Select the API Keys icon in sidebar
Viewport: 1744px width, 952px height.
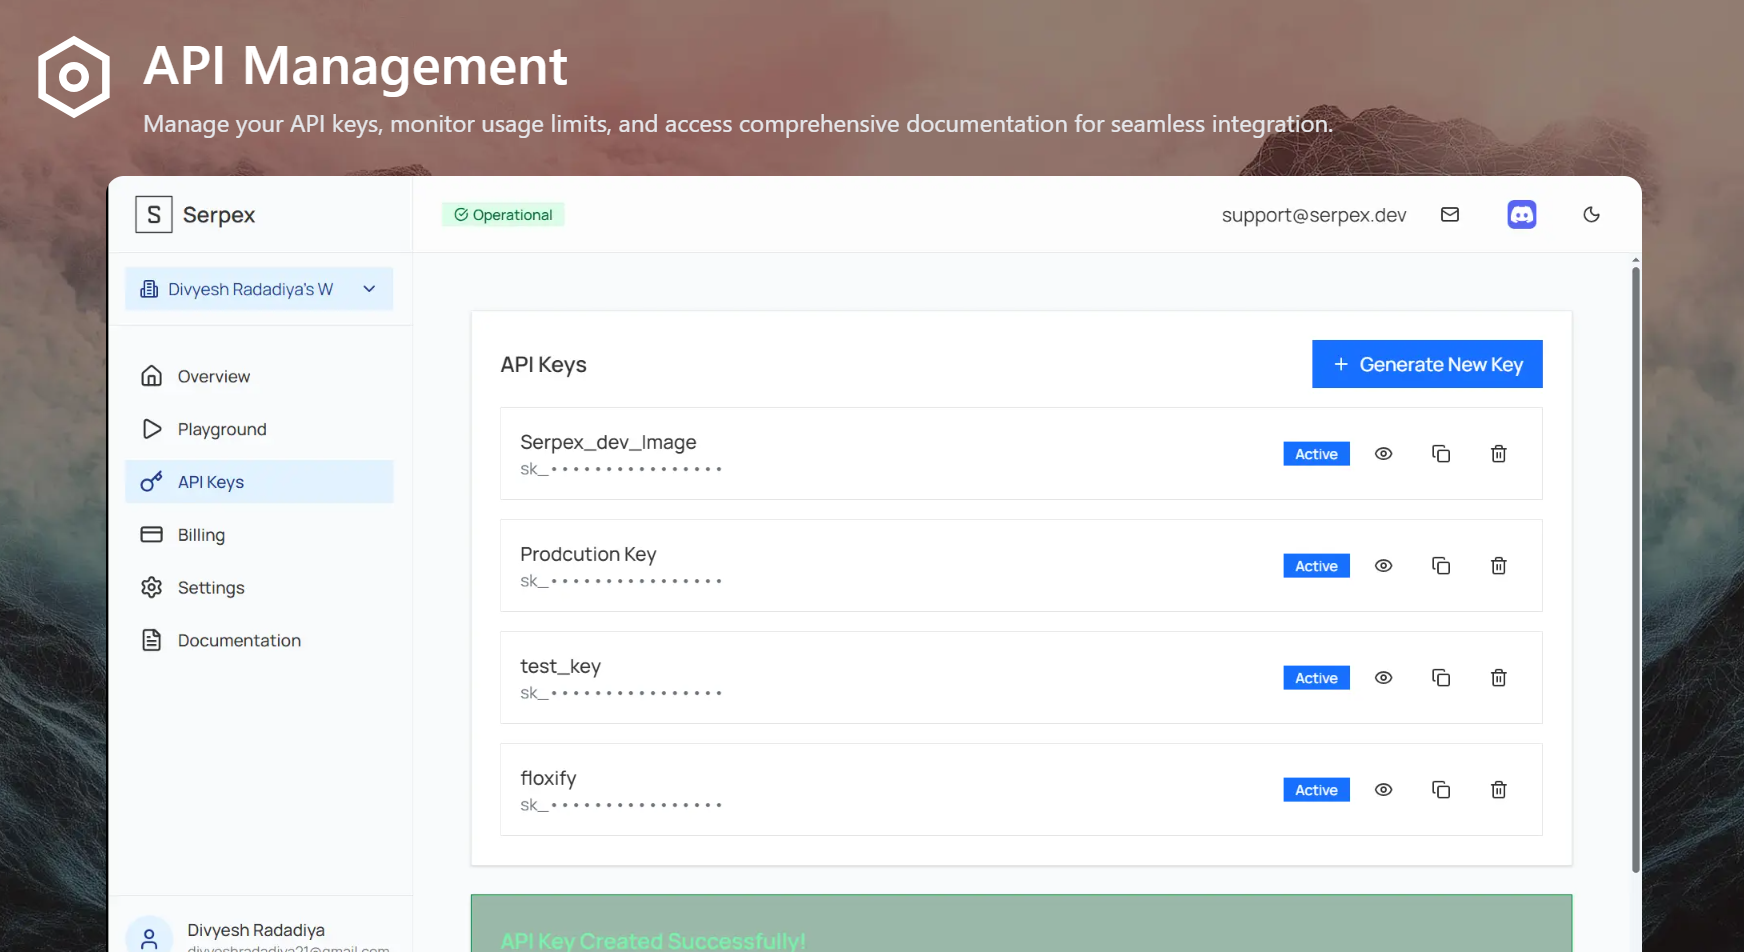point(150,481)
